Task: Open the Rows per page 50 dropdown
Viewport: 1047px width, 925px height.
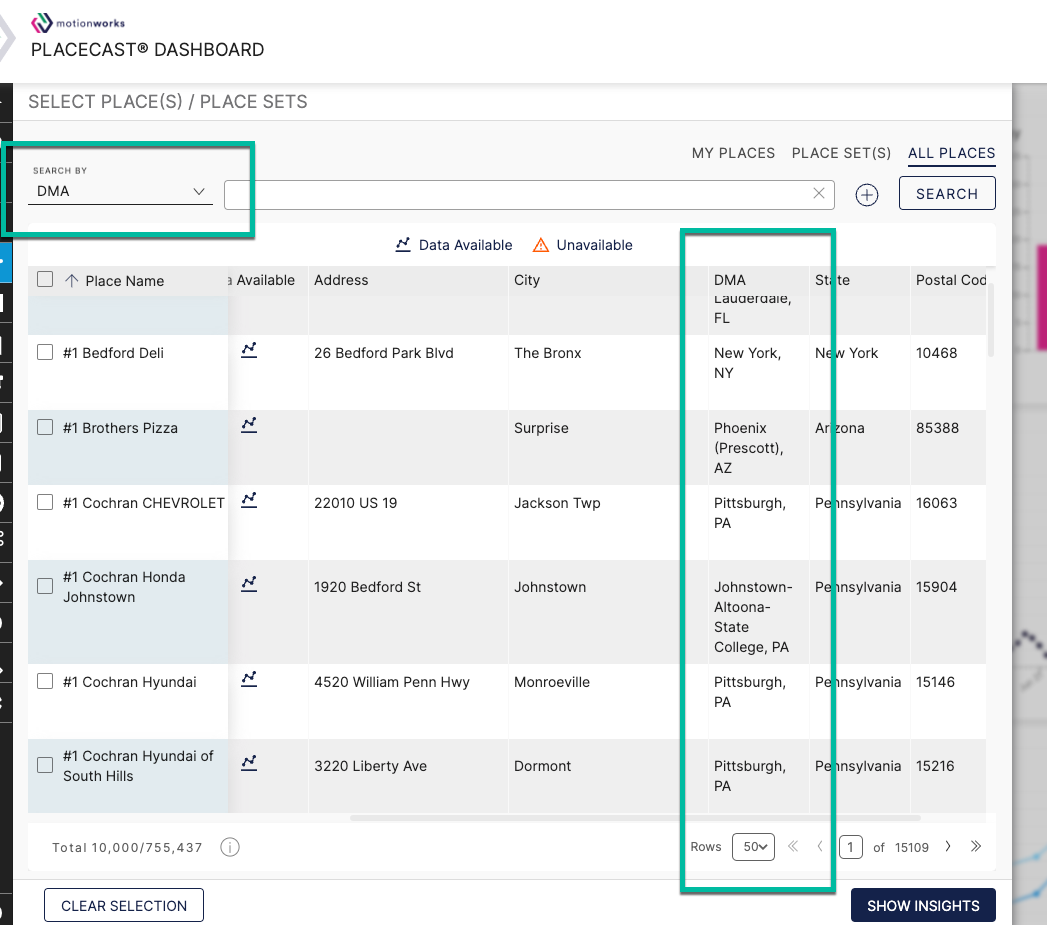Action: (x=753, y=847)
